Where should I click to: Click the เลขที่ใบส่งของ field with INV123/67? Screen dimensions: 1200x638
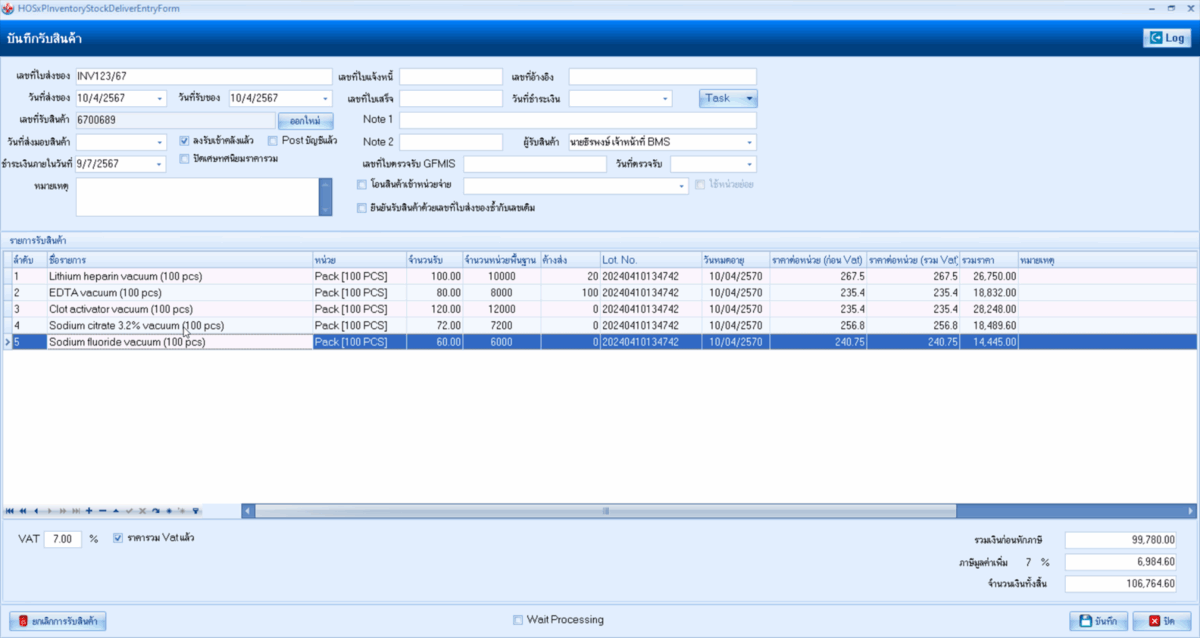point(203,76)
